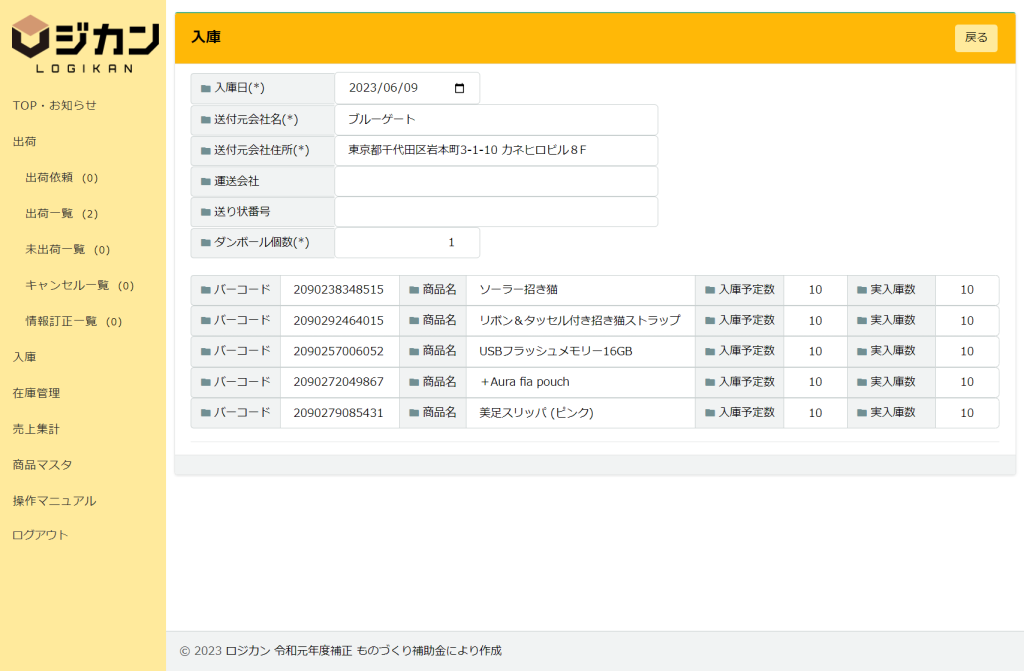Screen dimensions: 1024x671
Task: Select 在庫管理 in the sidebar
Action: (36, 393)
